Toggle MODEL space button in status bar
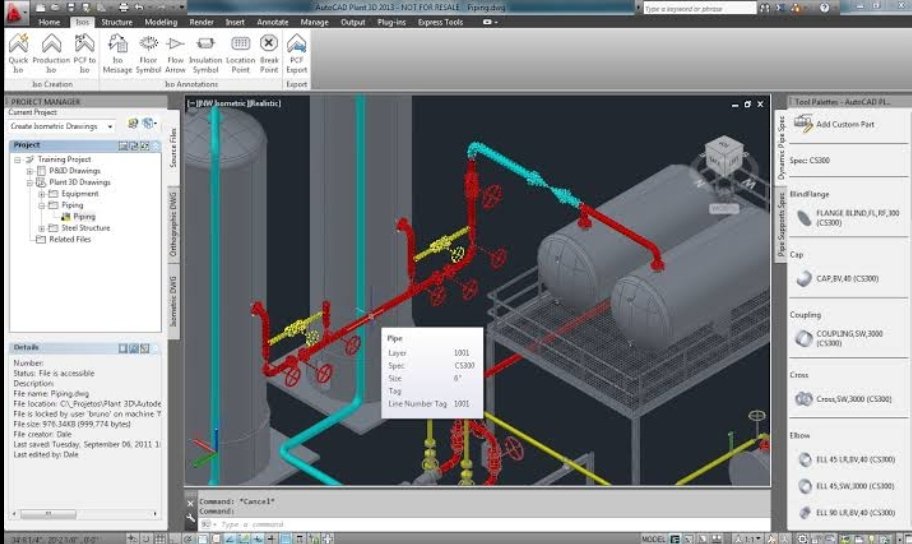912x544 pixels. [653, 538]
